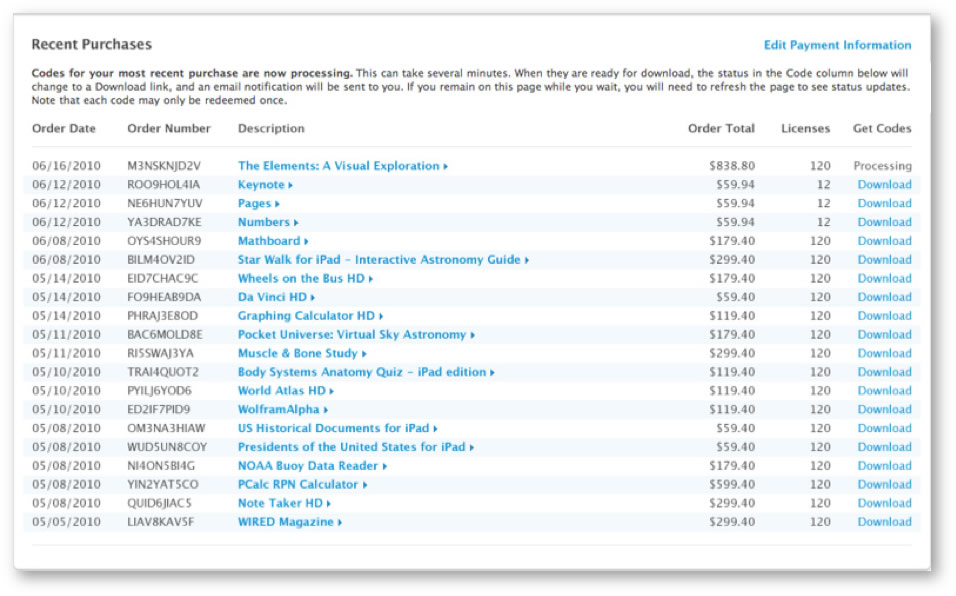Viewport: 956px width, 596px height.
Task: Download codes for Da Vinci HD
Action: [884, 297]
